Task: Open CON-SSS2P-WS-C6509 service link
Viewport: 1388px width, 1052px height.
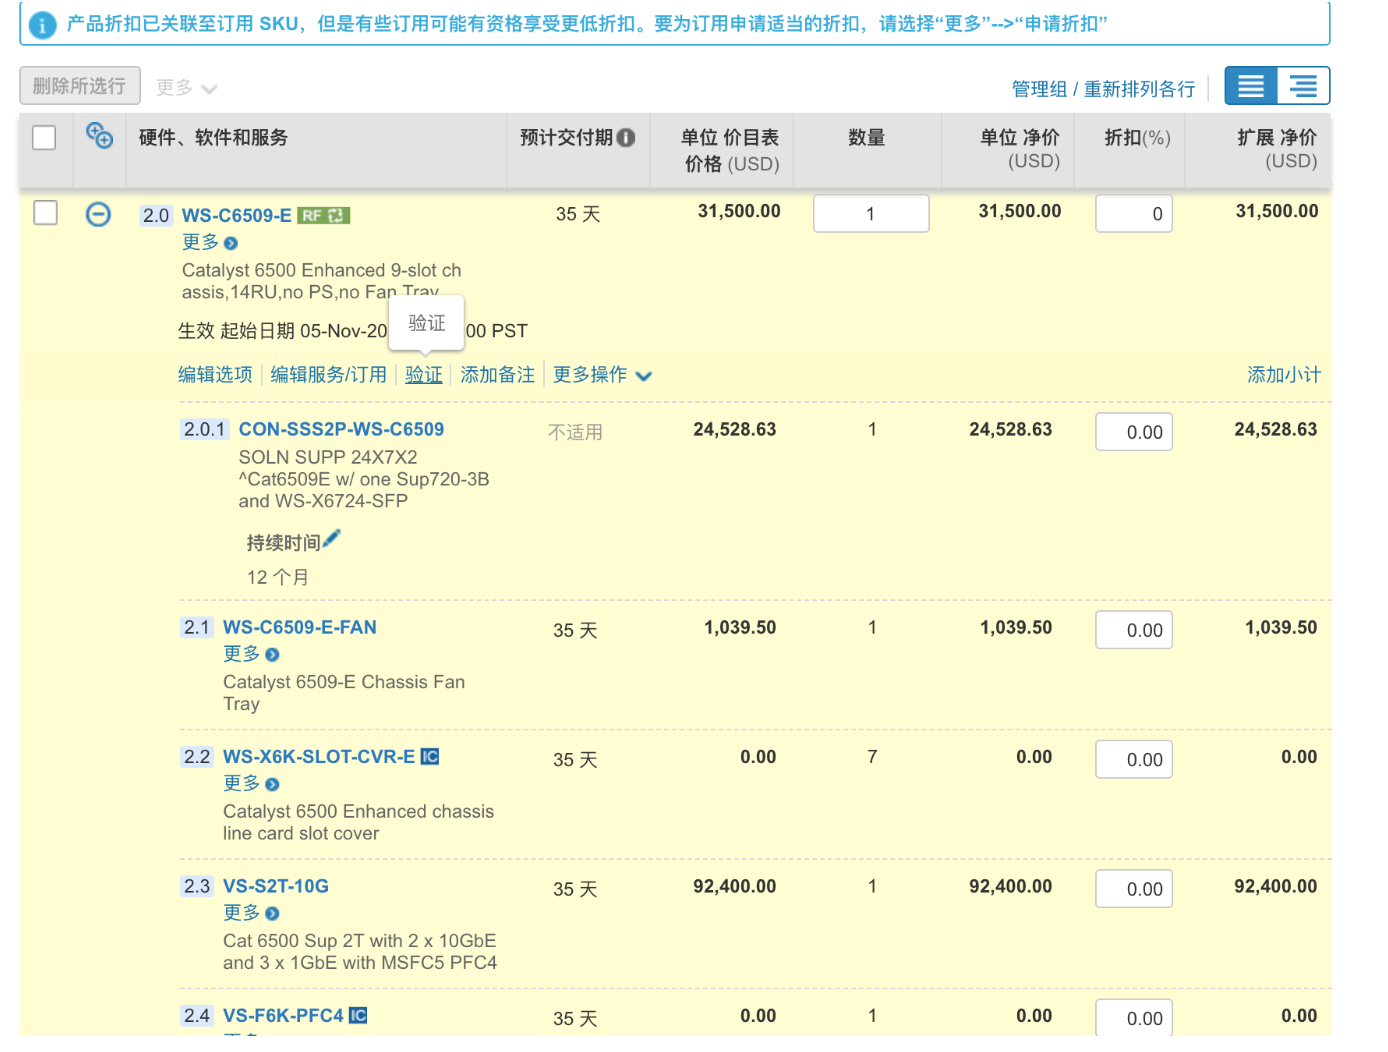Action: [341, 429]
